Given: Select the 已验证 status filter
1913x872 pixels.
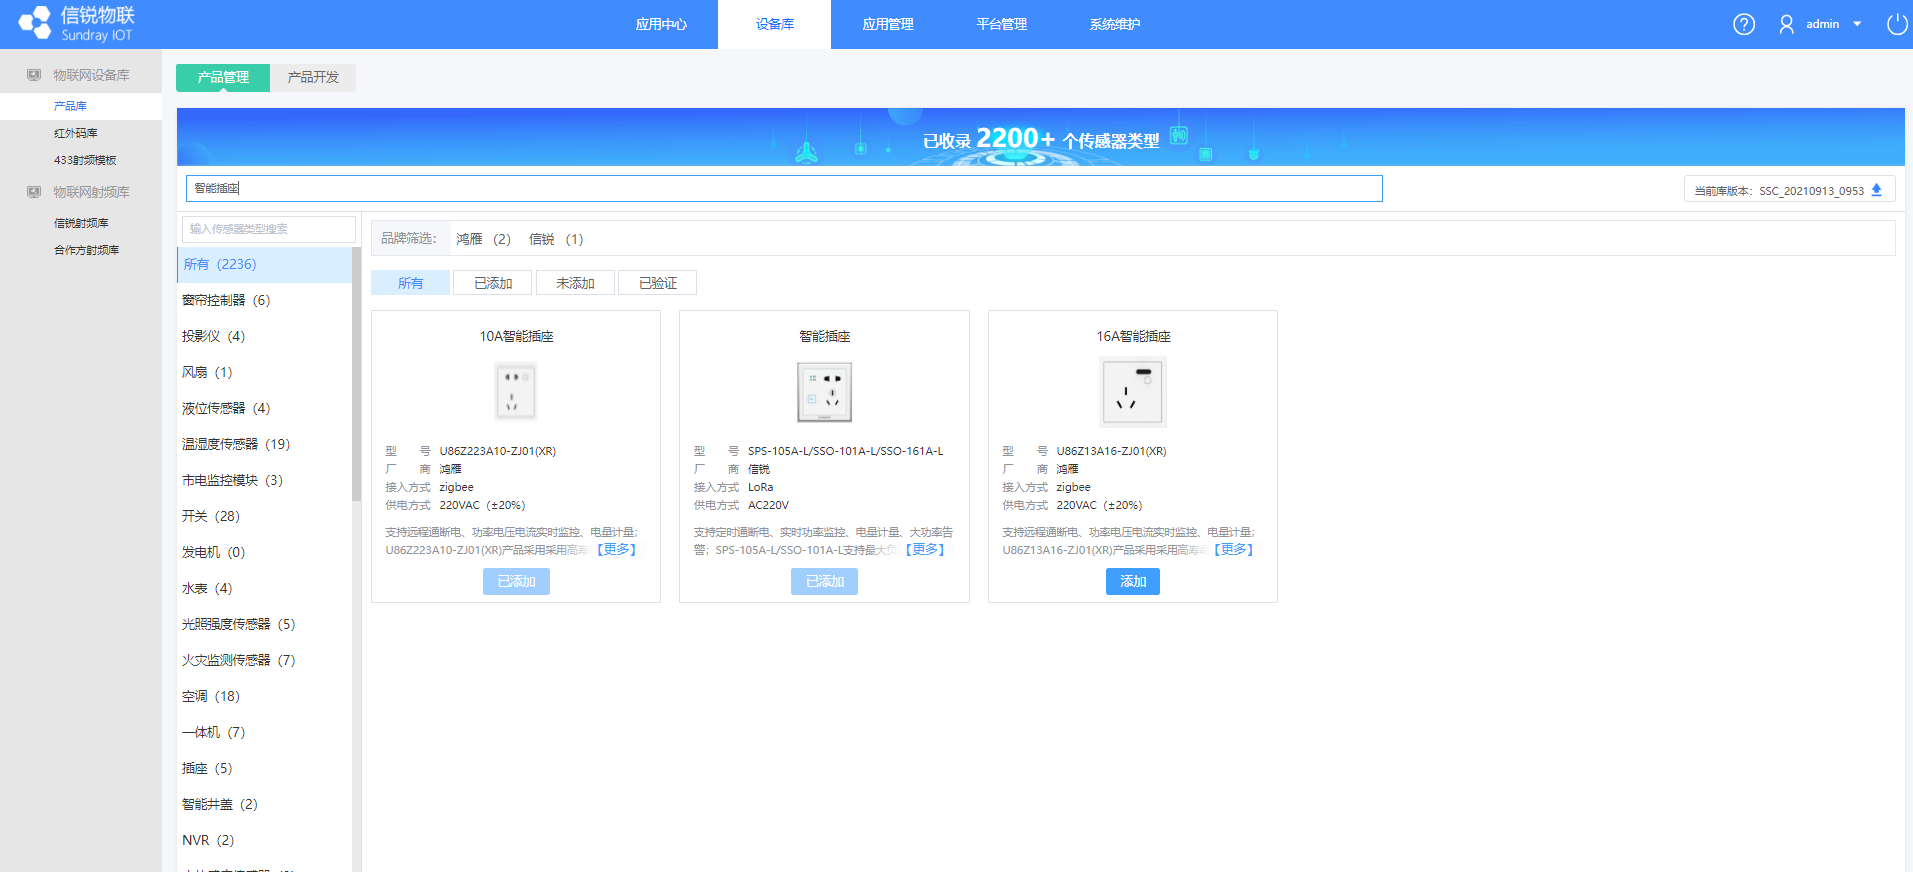Looking at the screenshot, I should click(x=658, y=283).
